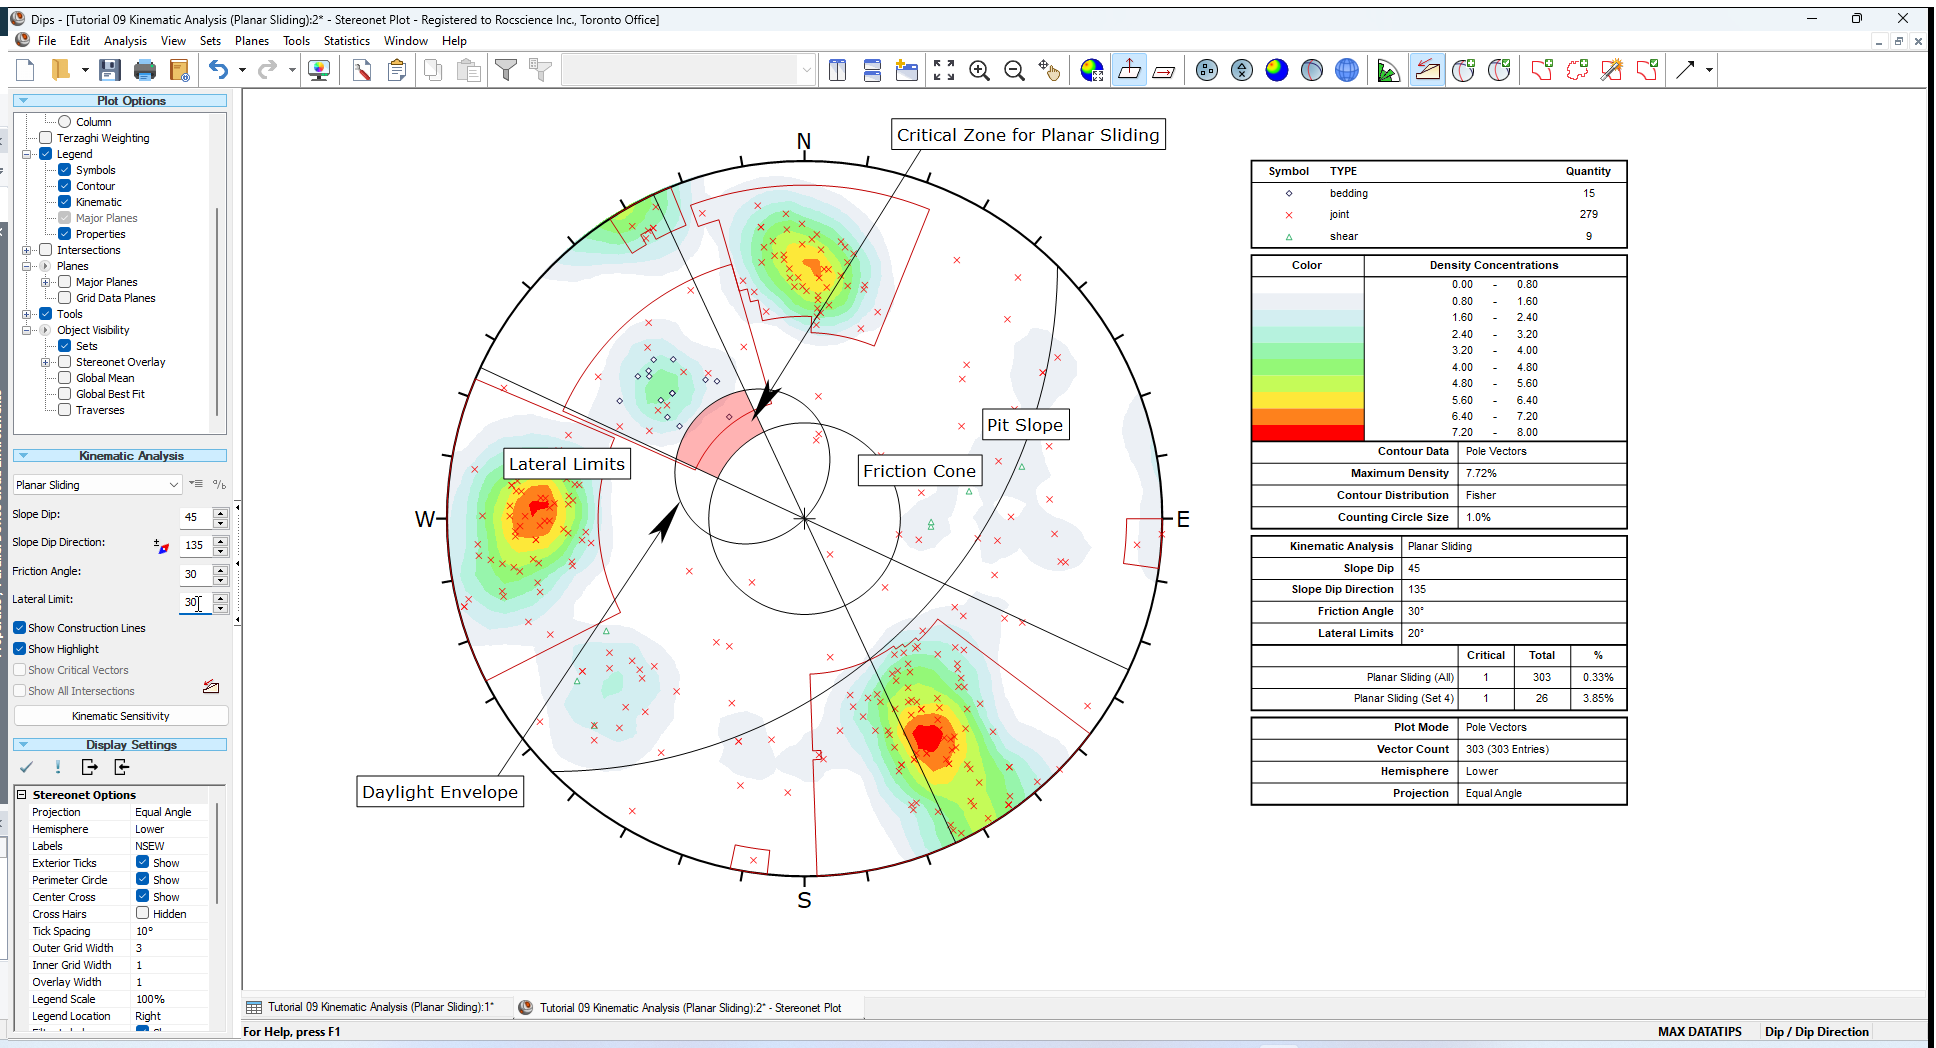Click the red swatch in Density Concentrations legend
This screenshot has height=1048, width=1936.
coord(1306,431)
